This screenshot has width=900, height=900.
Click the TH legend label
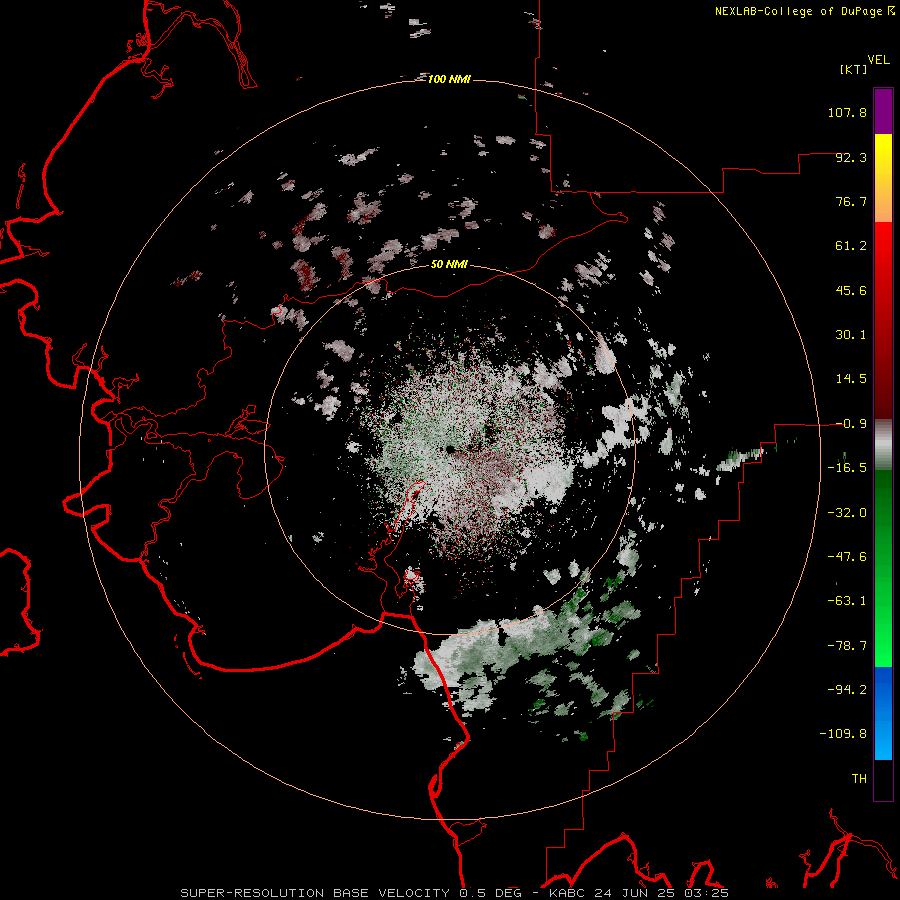pos(859,778)
